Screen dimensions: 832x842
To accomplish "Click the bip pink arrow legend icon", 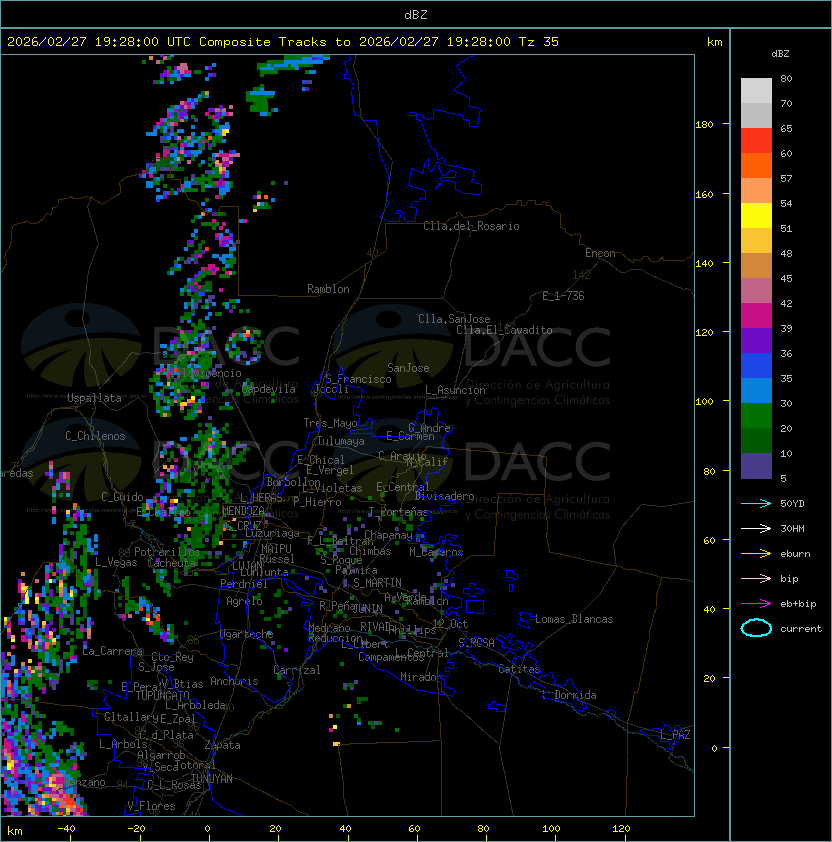I will pos(756,579).
